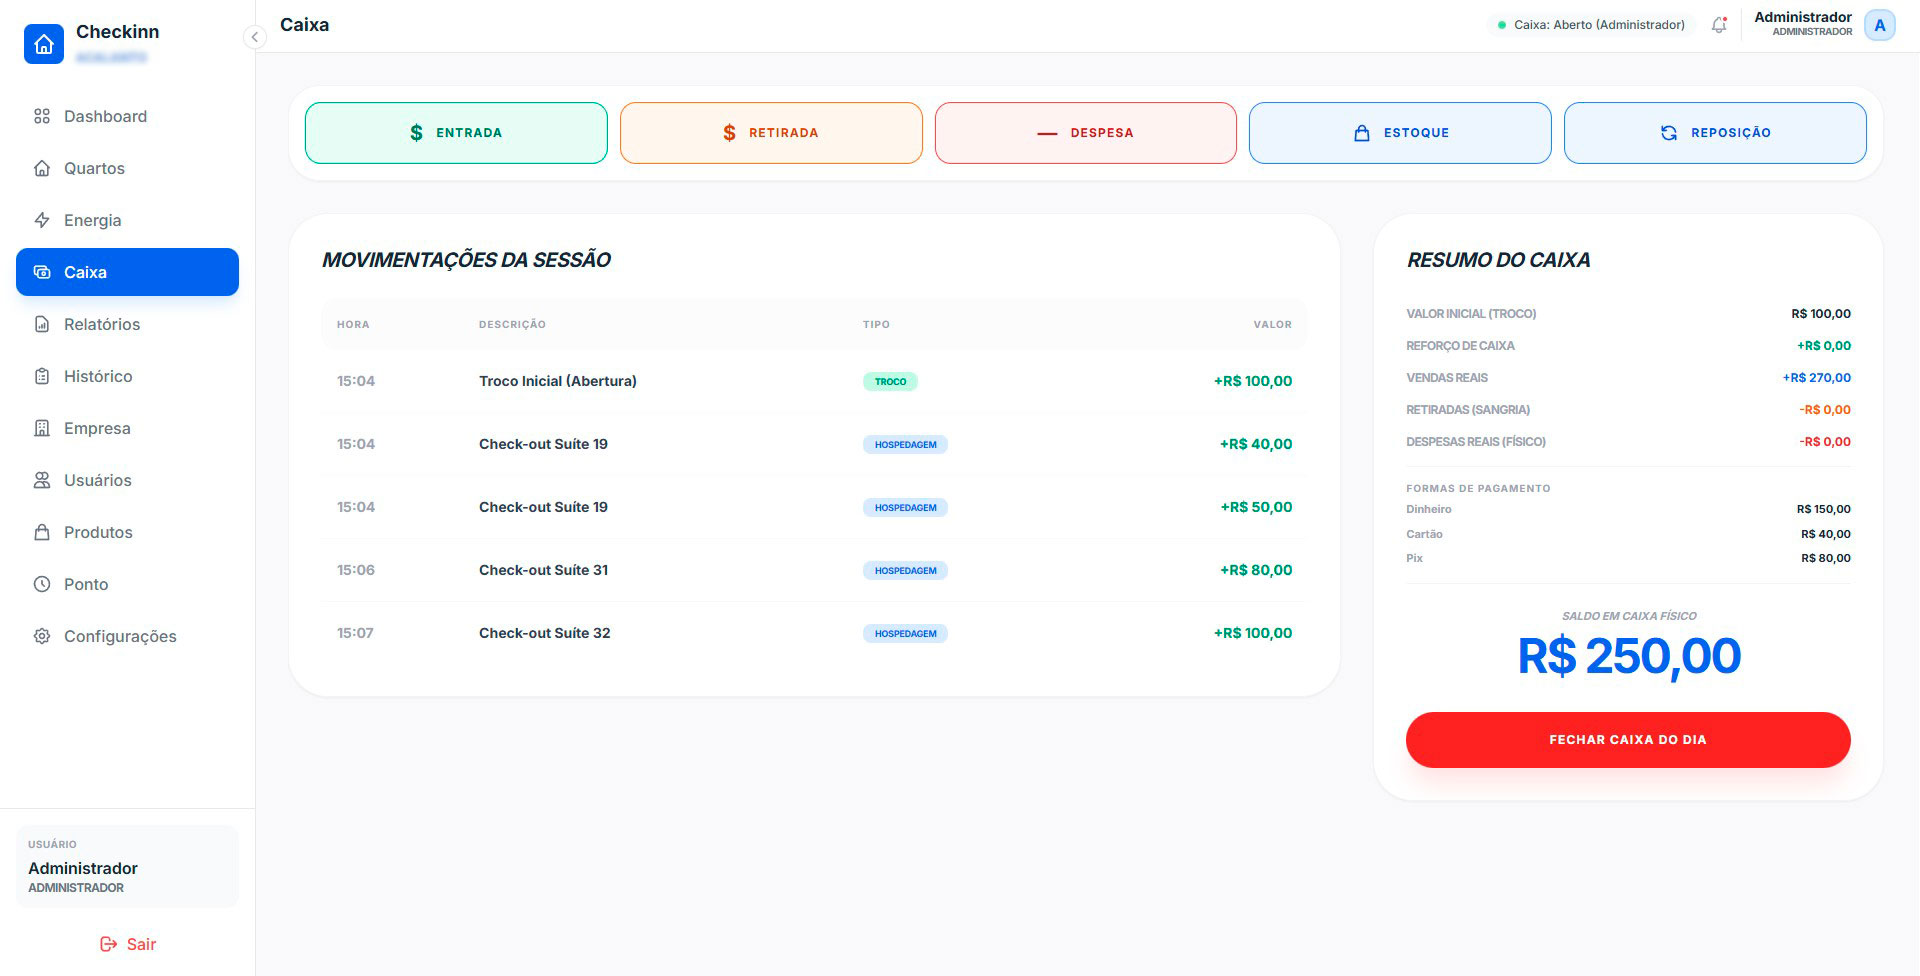
Task: Click the Empresa building icon
Action: tap(42, 428)
